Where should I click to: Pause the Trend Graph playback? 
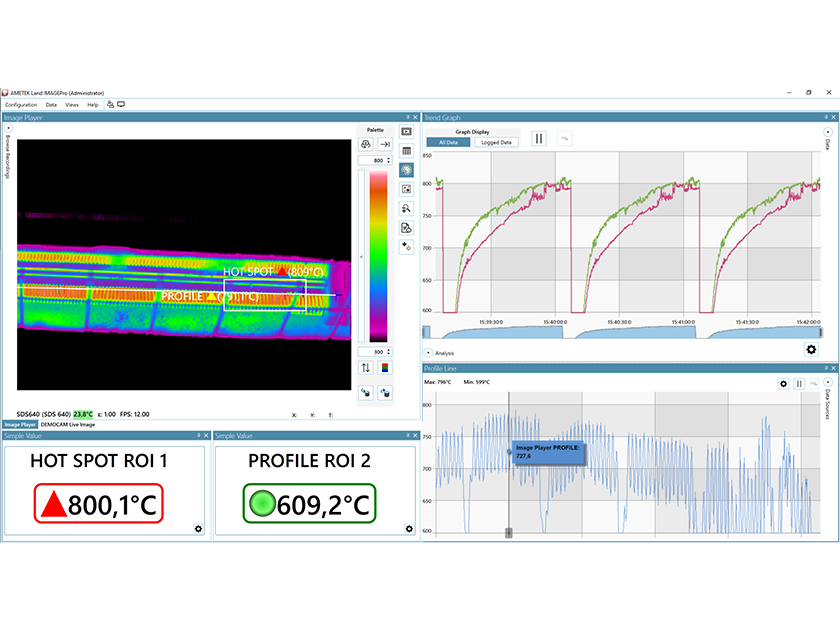click(538, 138)
